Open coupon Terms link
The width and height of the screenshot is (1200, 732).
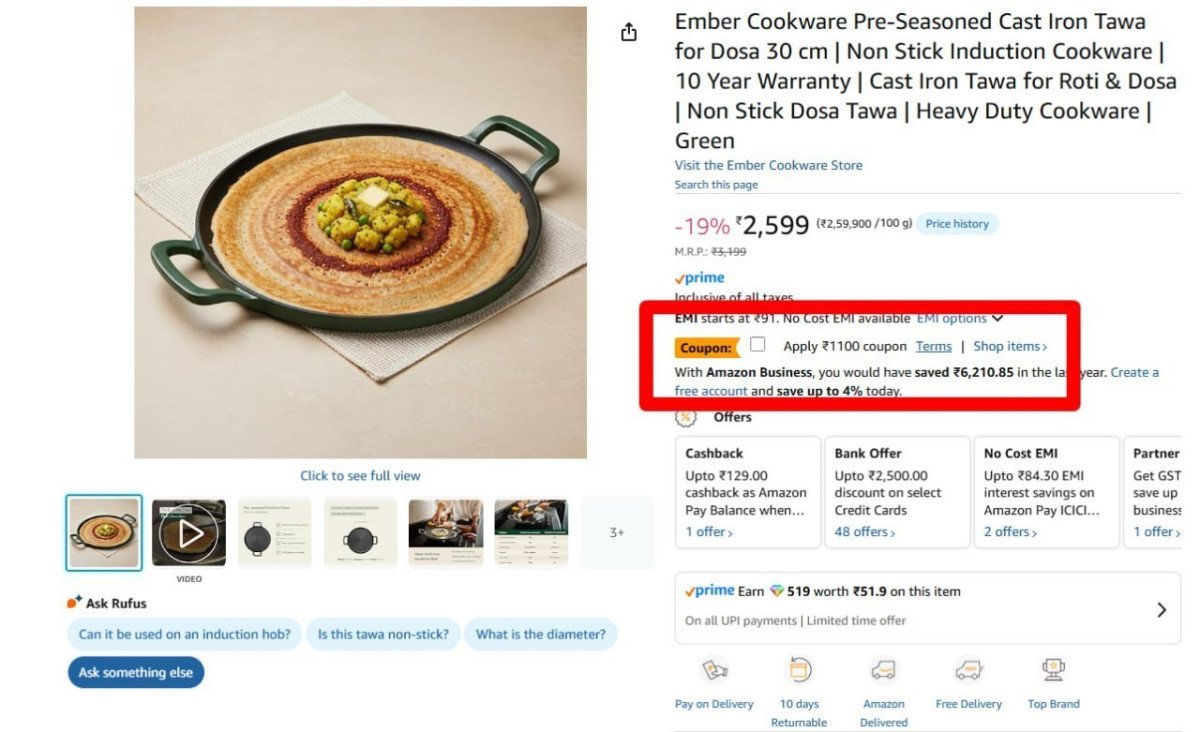[933, 346]
